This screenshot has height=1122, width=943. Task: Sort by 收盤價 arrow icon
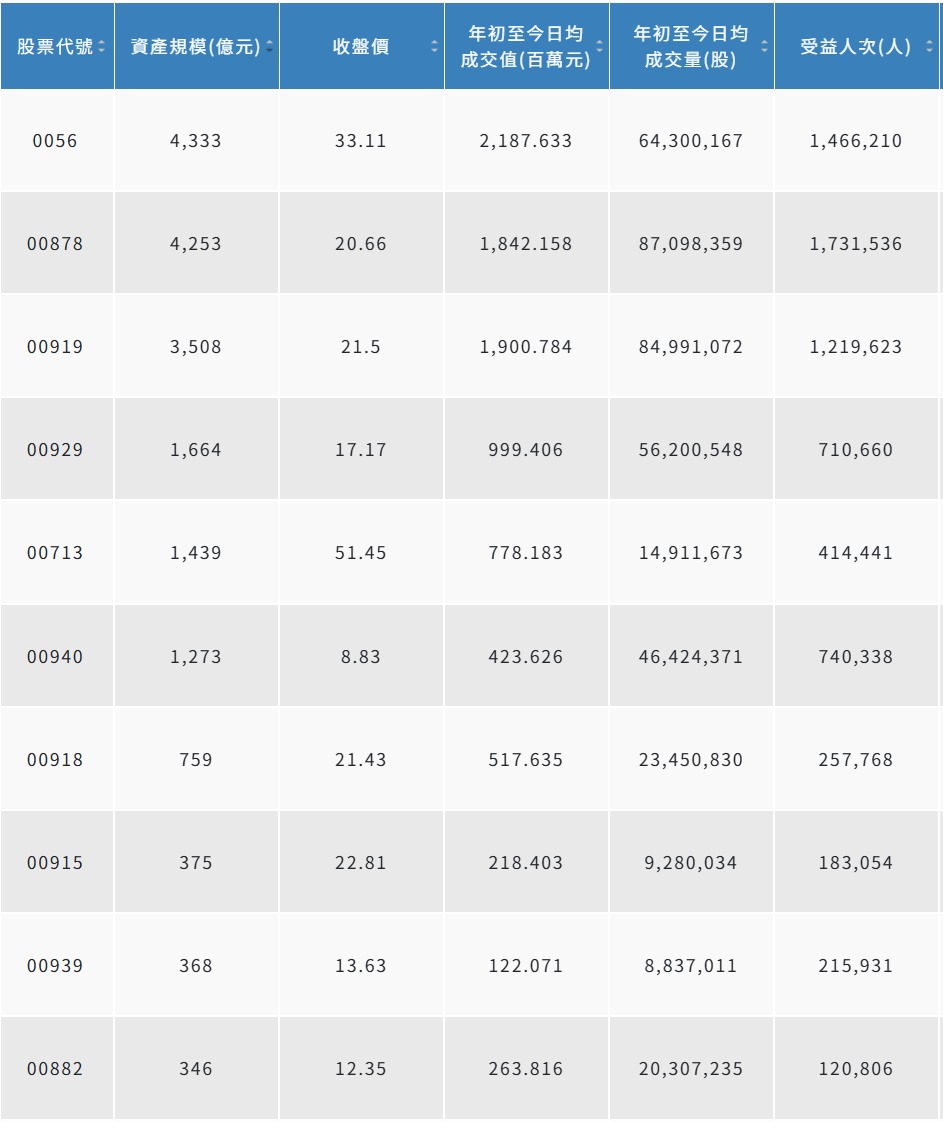pos(434,47)
